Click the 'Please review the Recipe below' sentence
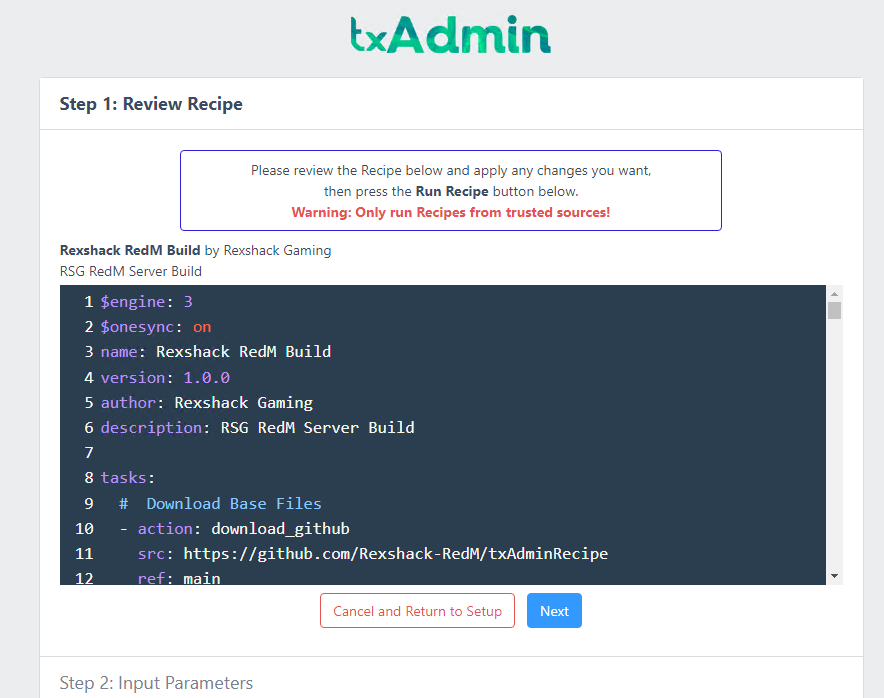This screenshot has width=884, height=698. (451, 171)
